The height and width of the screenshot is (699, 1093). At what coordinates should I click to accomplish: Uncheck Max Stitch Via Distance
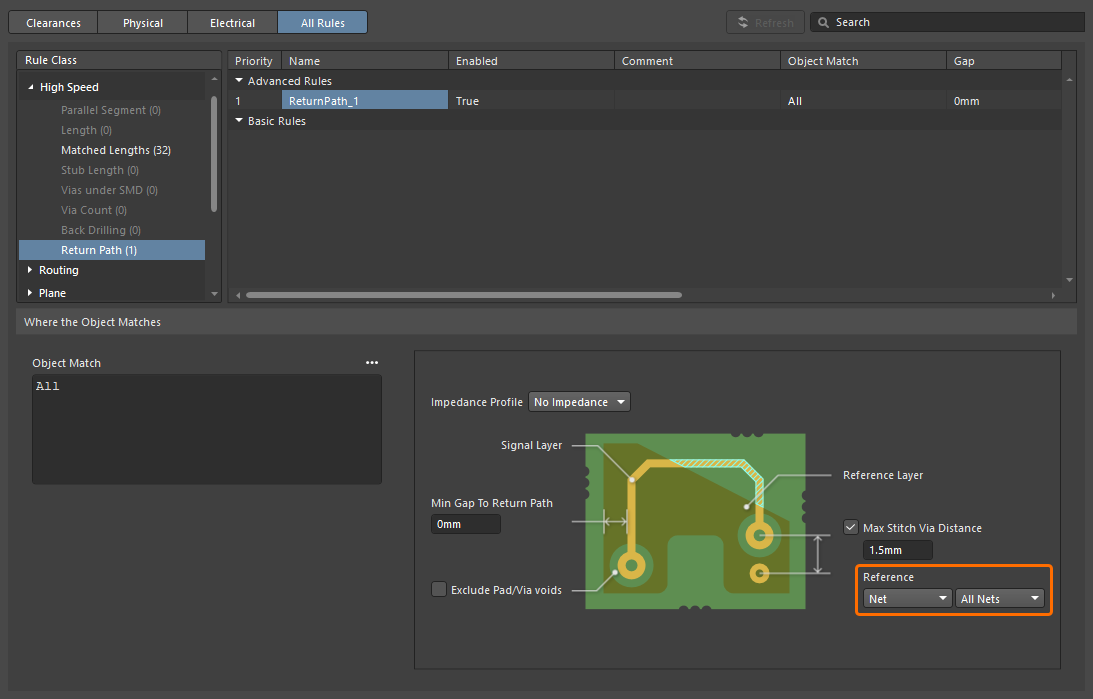click(850, 528)
